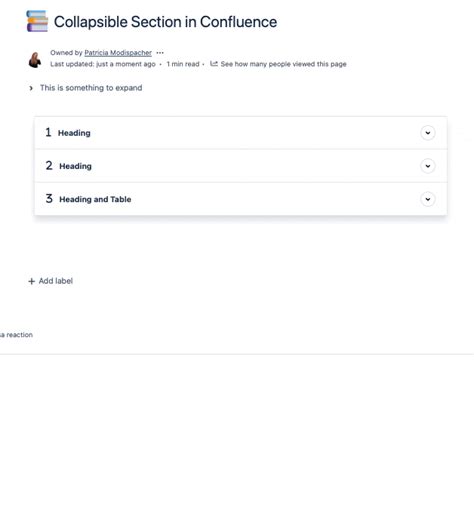Screen dimensions: 474x522
Task: Click the page analytics chart icon
Action: (x=214, y=64)
